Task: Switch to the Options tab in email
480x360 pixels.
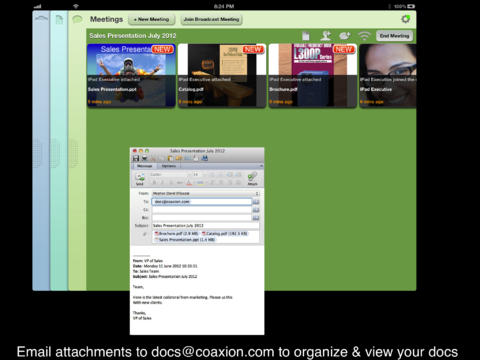Action: click(169, 166)
